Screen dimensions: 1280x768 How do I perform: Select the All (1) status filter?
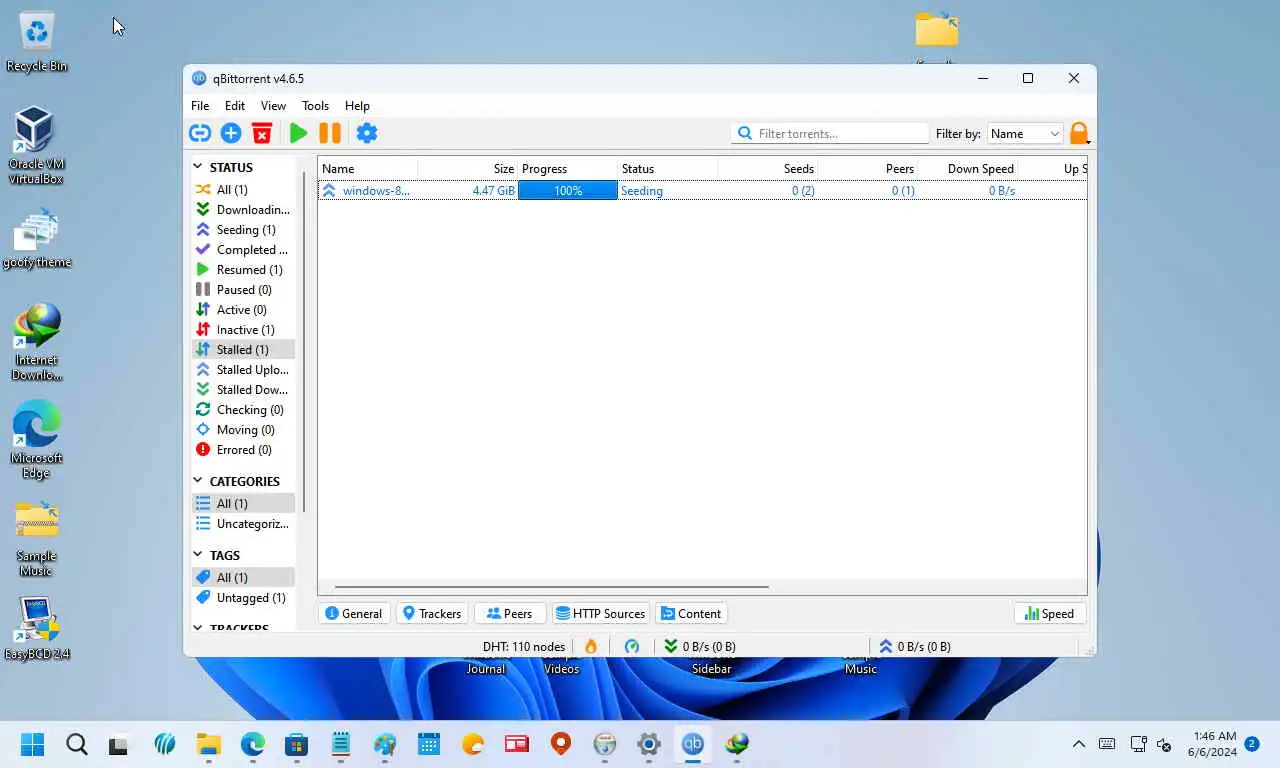243,189
